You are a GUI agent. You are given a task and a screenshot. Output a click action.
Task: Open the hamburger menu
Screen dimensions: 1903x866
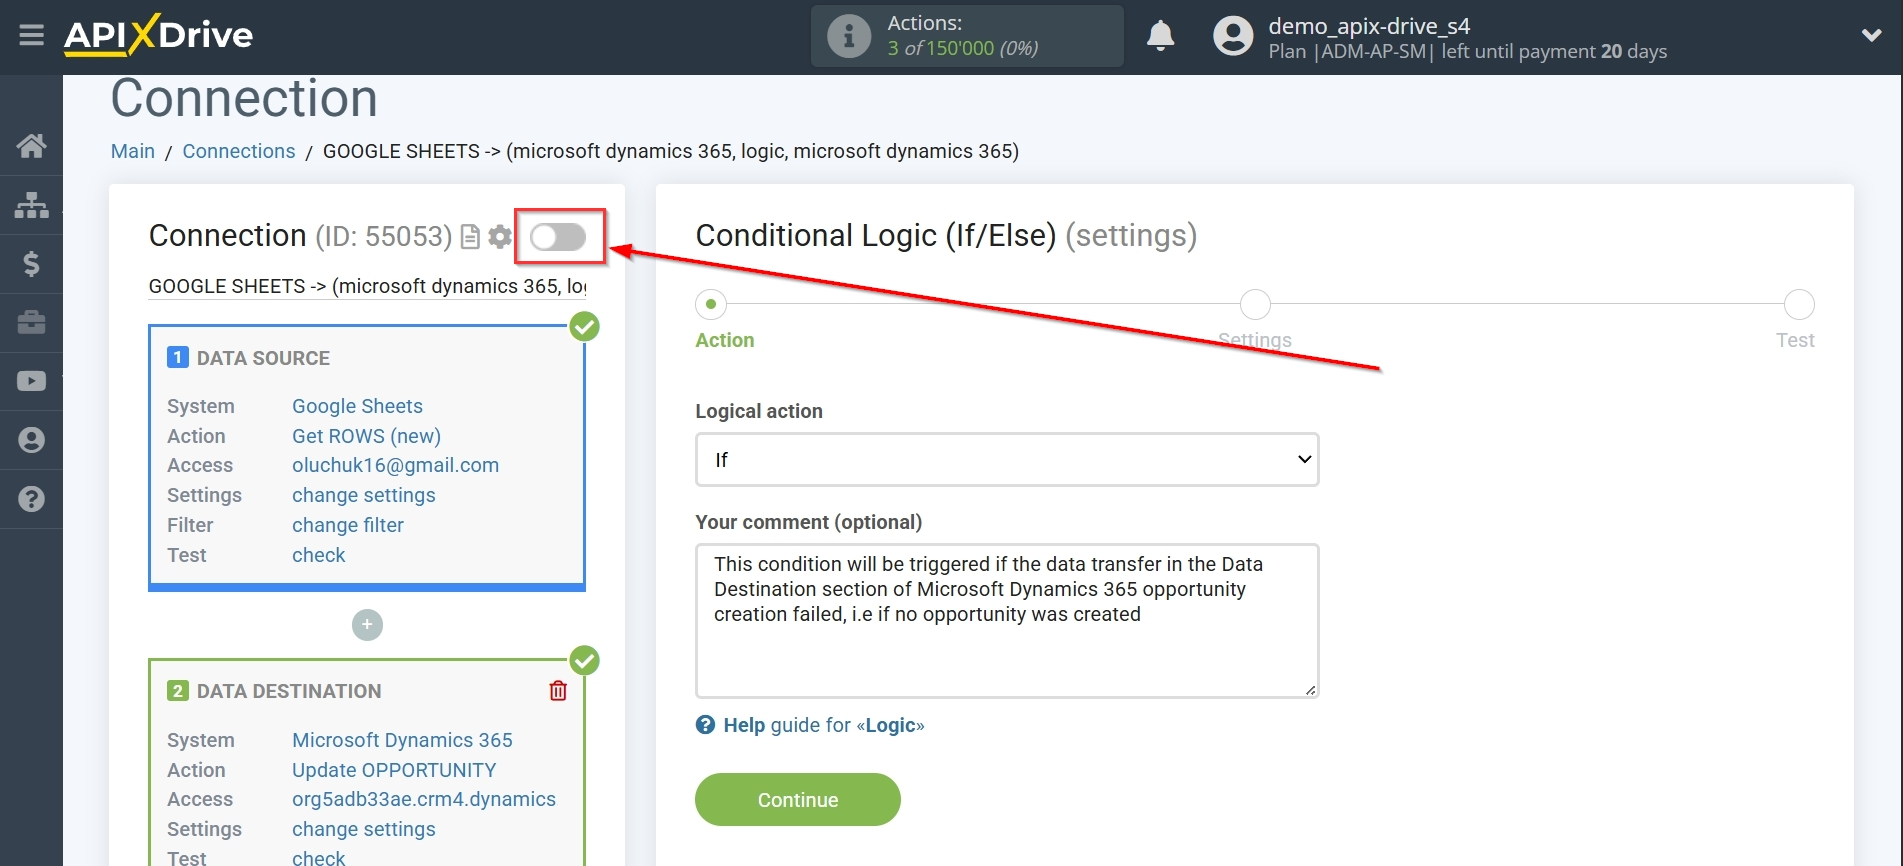pyautogui.click(x=31, y=36)
